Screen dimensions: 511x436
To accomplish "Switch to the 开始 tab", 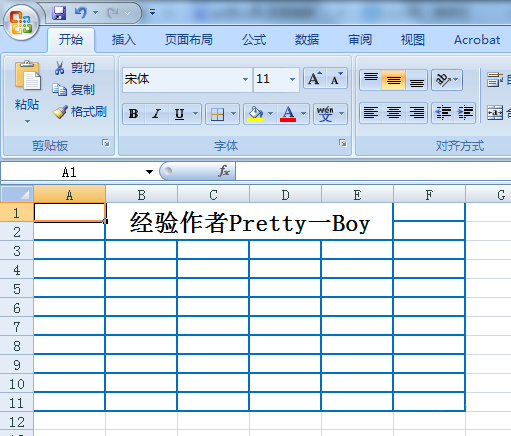I will pyautogui.click(x=71, y=40).
